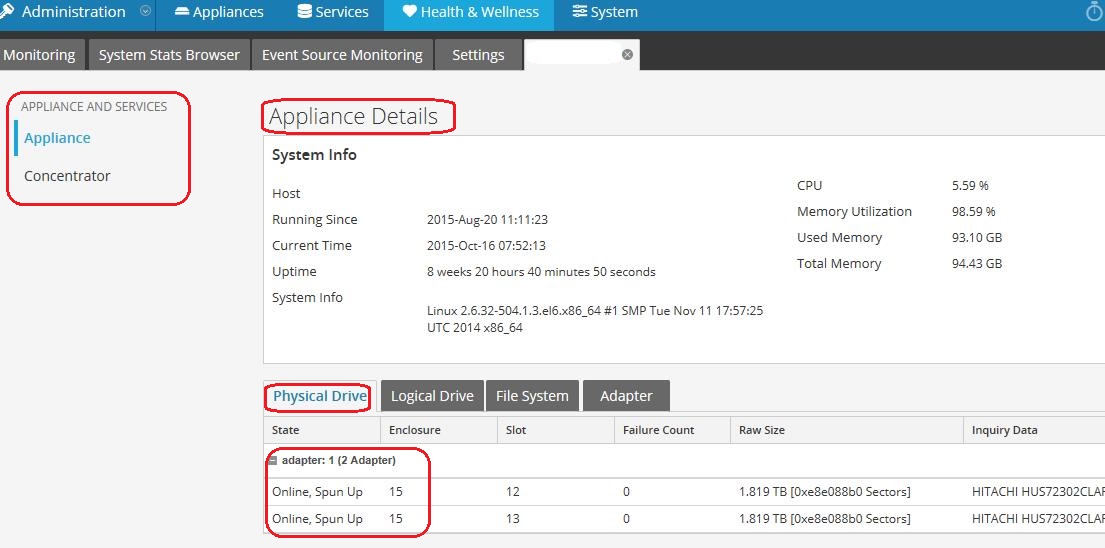
Task: Switch to the Logical Drive tab
Action: (x=432, y=396)
